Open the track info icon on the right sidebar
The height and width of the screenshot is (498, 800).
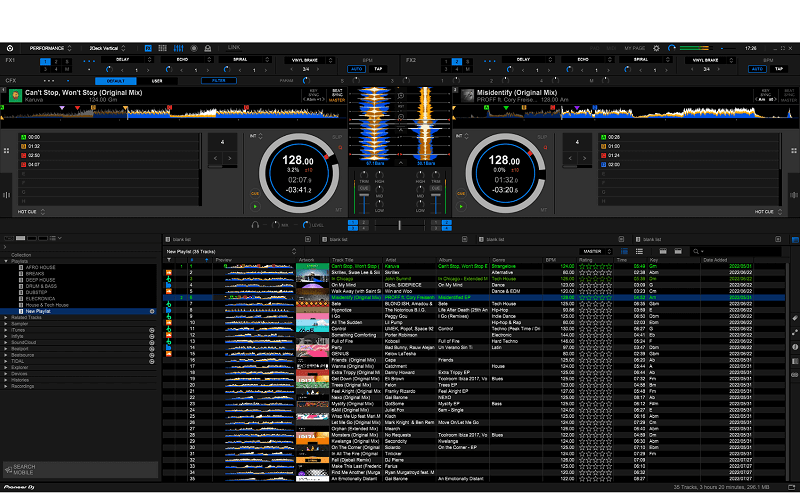pos(795,347)
